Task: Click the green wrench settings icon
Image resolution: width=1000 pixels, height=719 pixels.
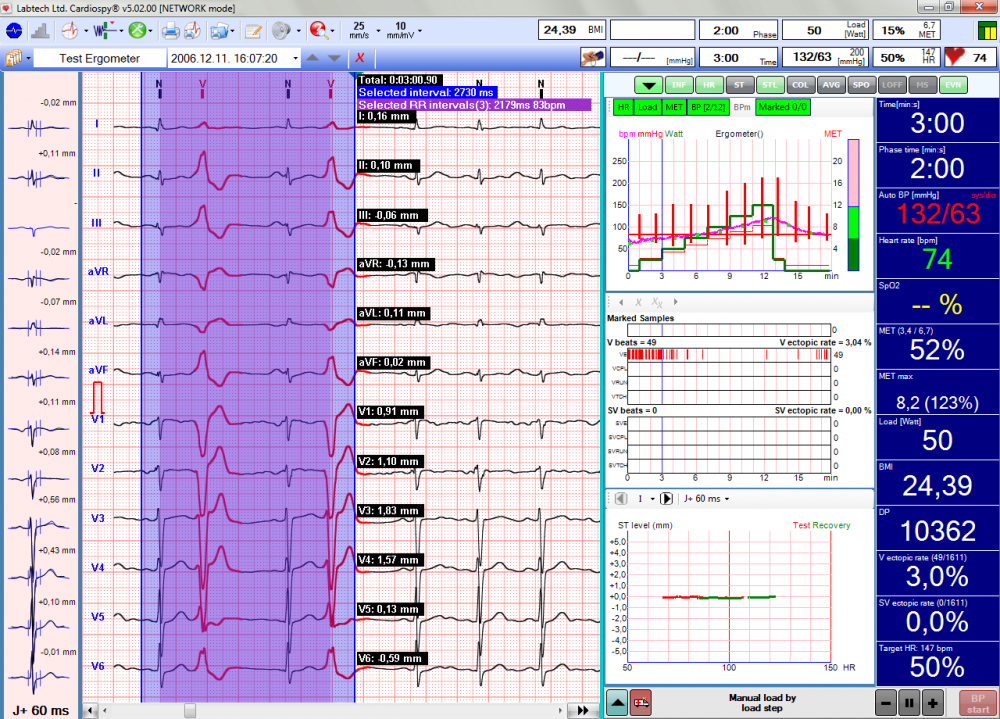Action: [x=137, y=30]
